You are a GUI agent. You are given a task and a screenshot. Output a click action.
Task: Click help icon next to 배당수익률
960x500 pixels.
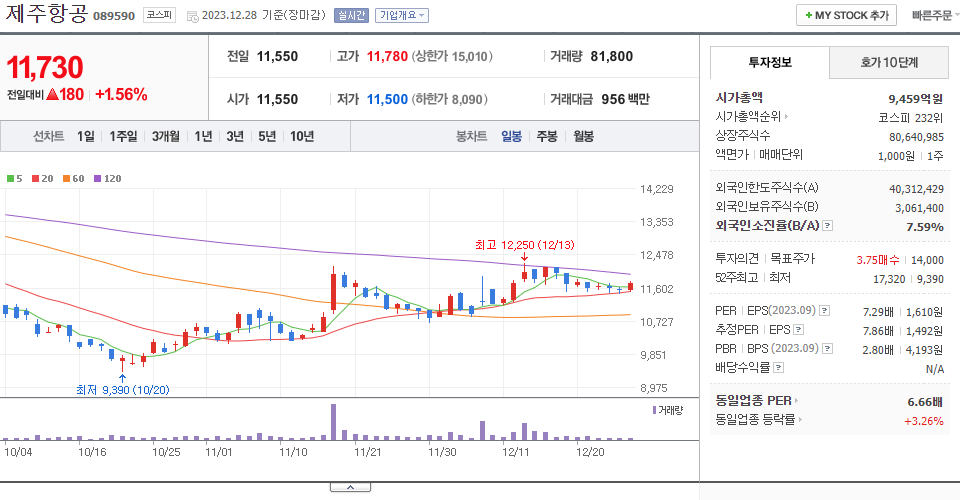click(778, 368)
